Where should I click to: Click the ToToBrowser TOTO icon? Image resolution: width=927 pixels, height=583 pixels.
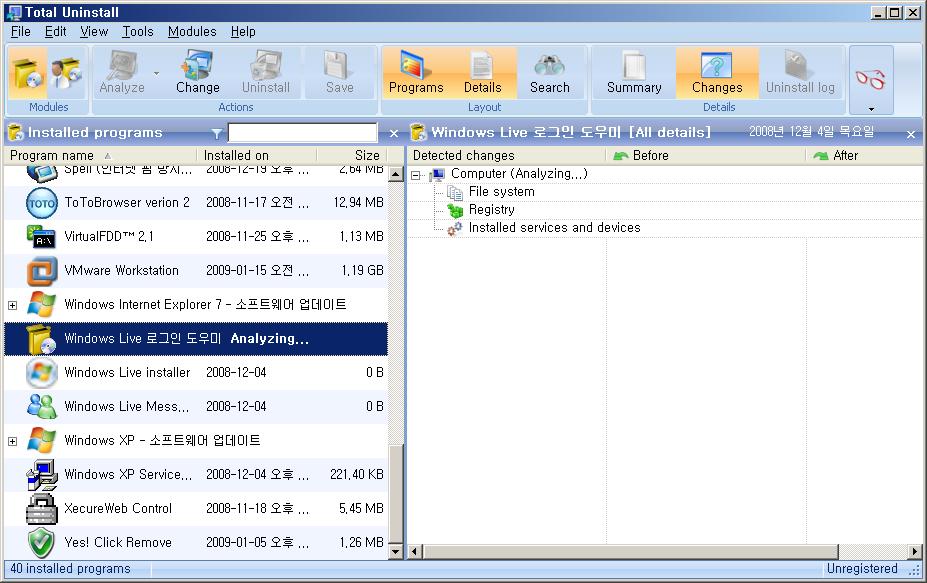(42, 203)
